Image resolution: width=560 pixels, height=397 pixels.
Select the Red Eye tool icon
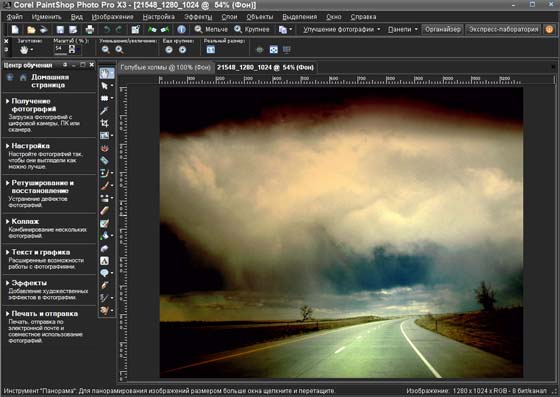click(104, 148)
